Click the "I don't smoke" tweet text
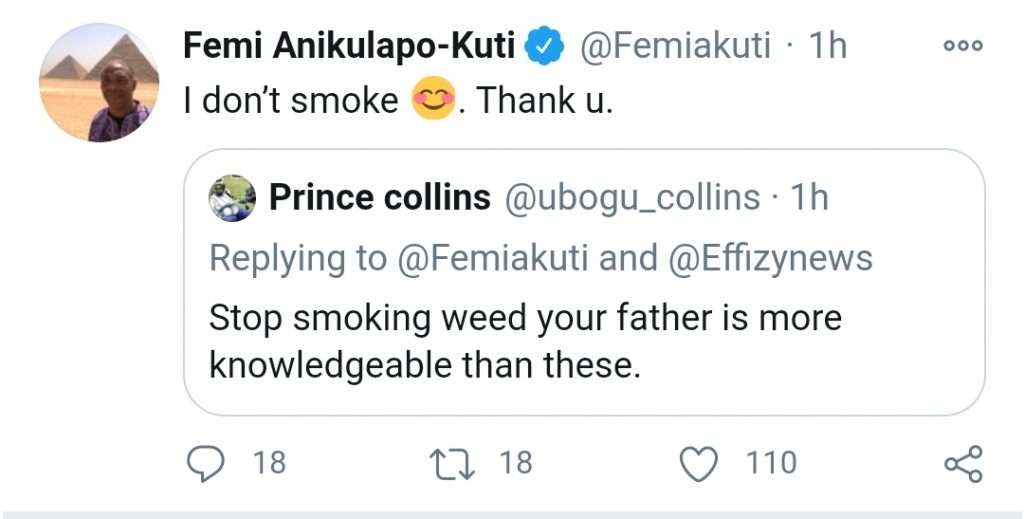Image resolution: width=1024 pixels, height=519 pixels. [290, 102]
